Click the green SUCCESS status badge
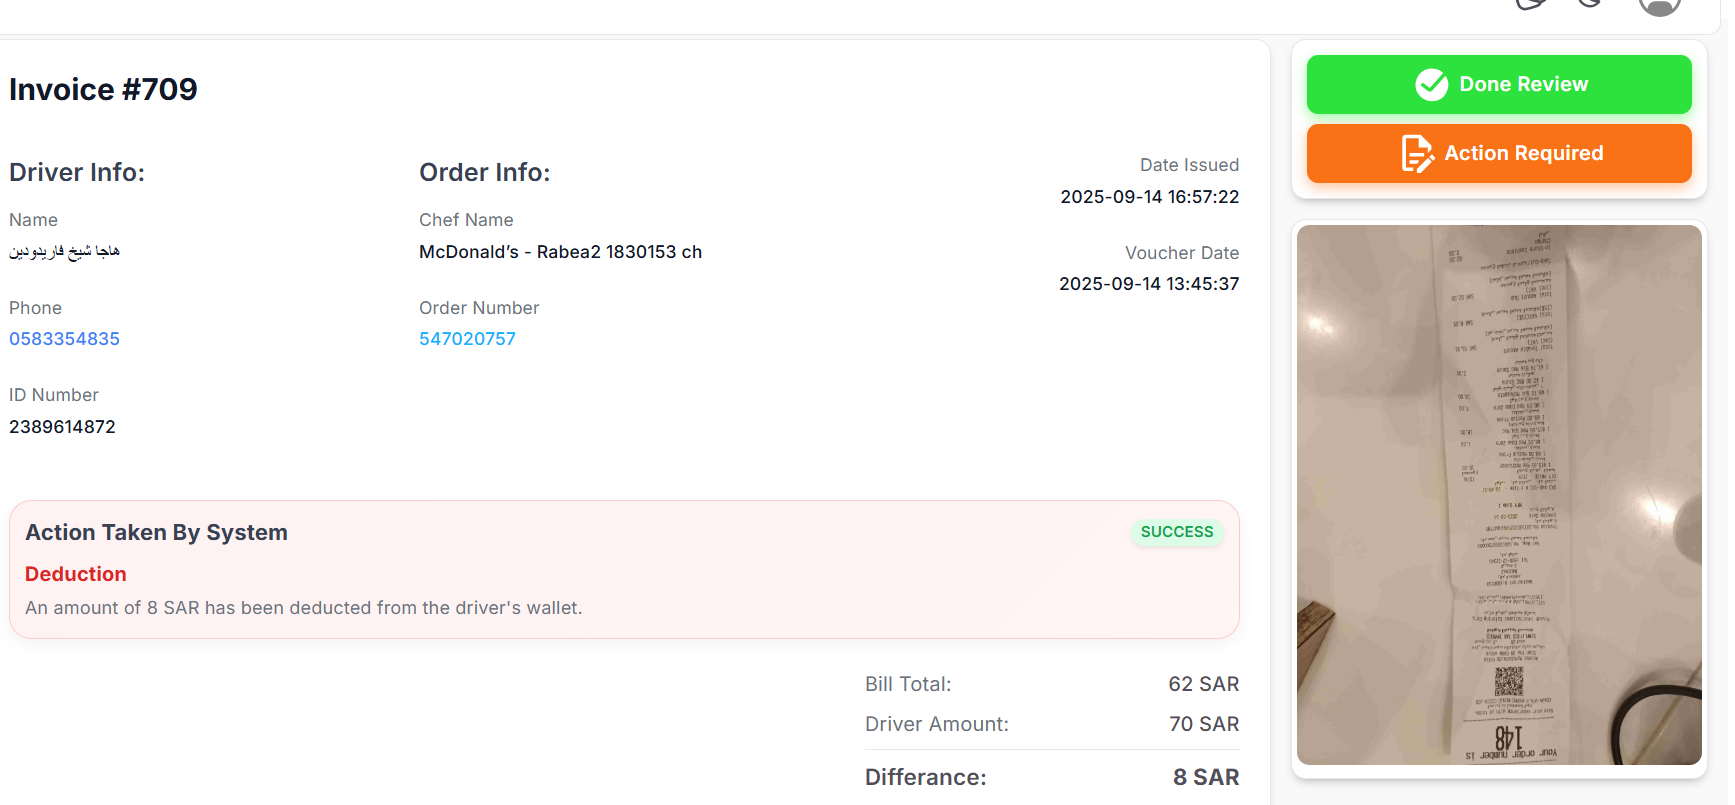This screenshot has width=1735, height=805. 1176,532
